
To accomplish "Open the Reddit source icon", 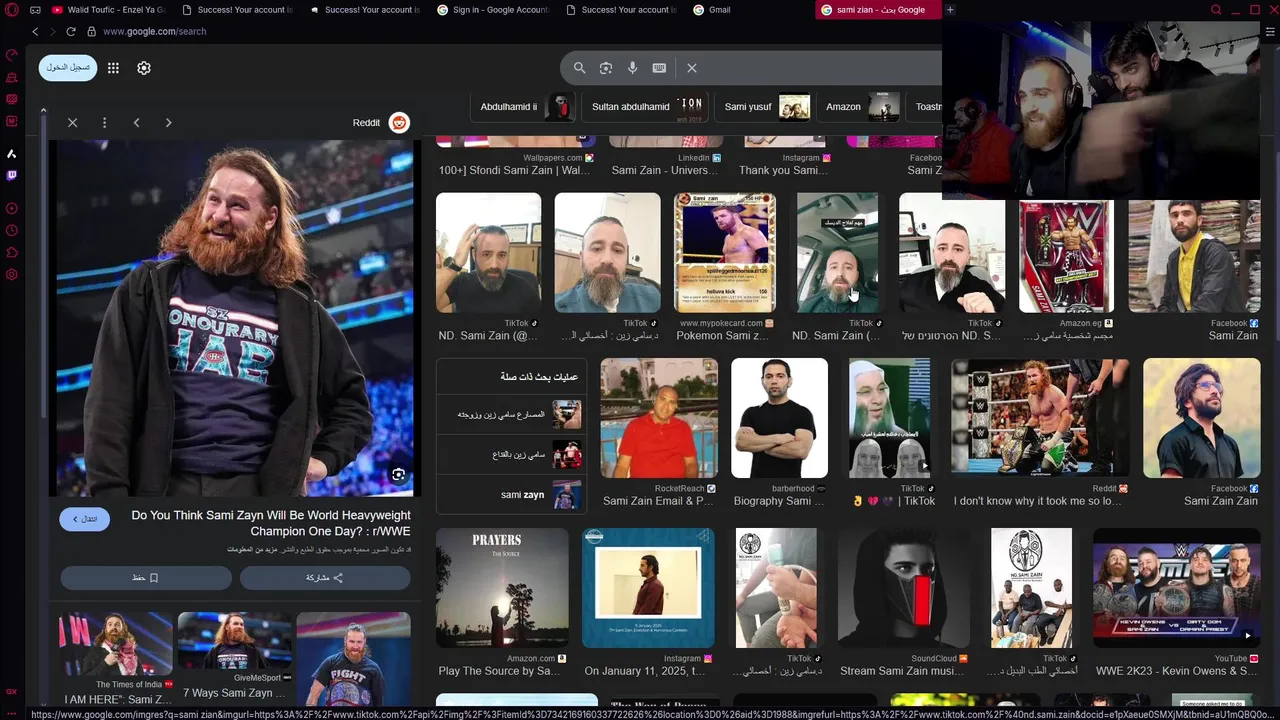I will [x=399, y=122].
